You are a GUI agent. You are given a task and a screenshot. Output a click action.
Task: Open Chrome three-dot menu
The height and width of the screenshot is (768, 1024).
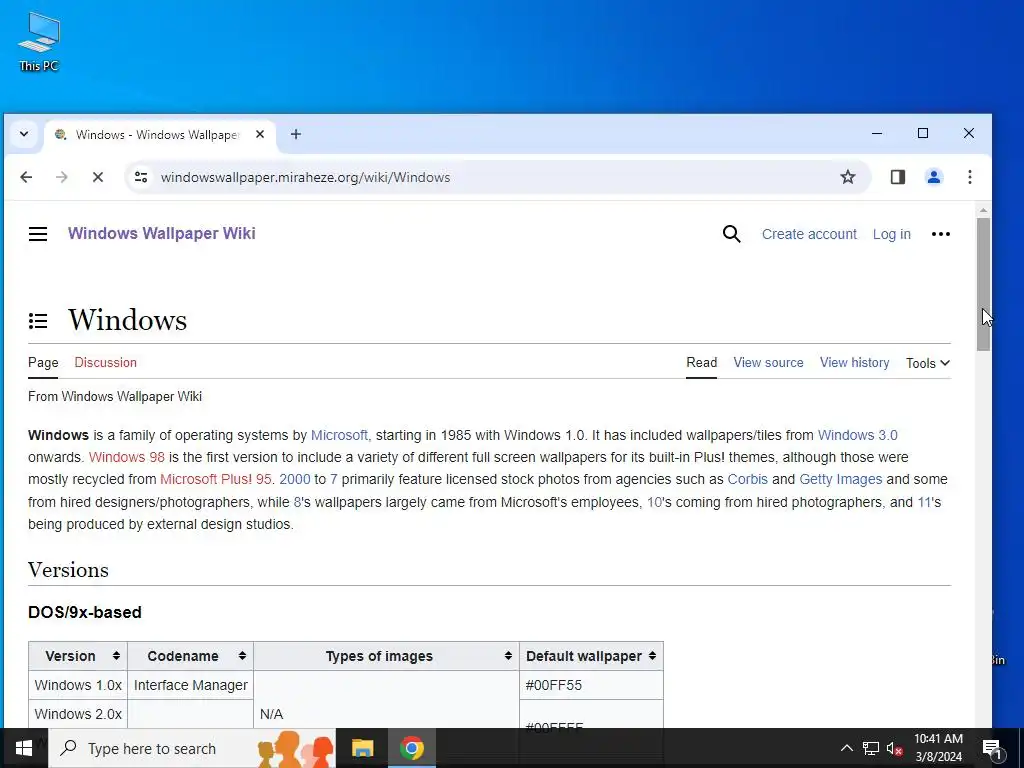(970, 177)
